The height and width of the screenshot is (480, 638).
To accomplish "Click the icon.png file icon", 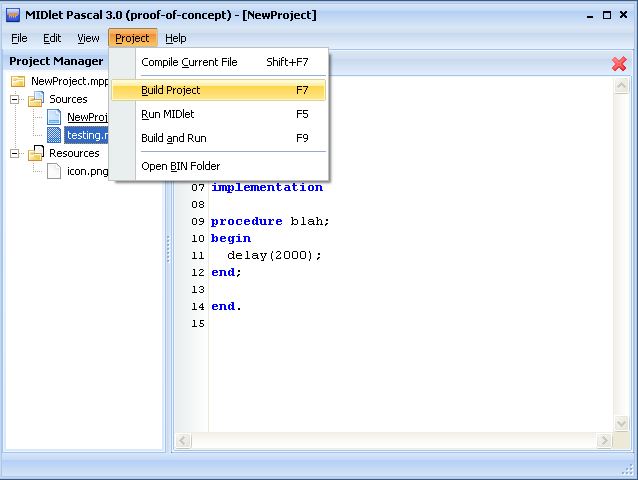I will coord(54,171).
